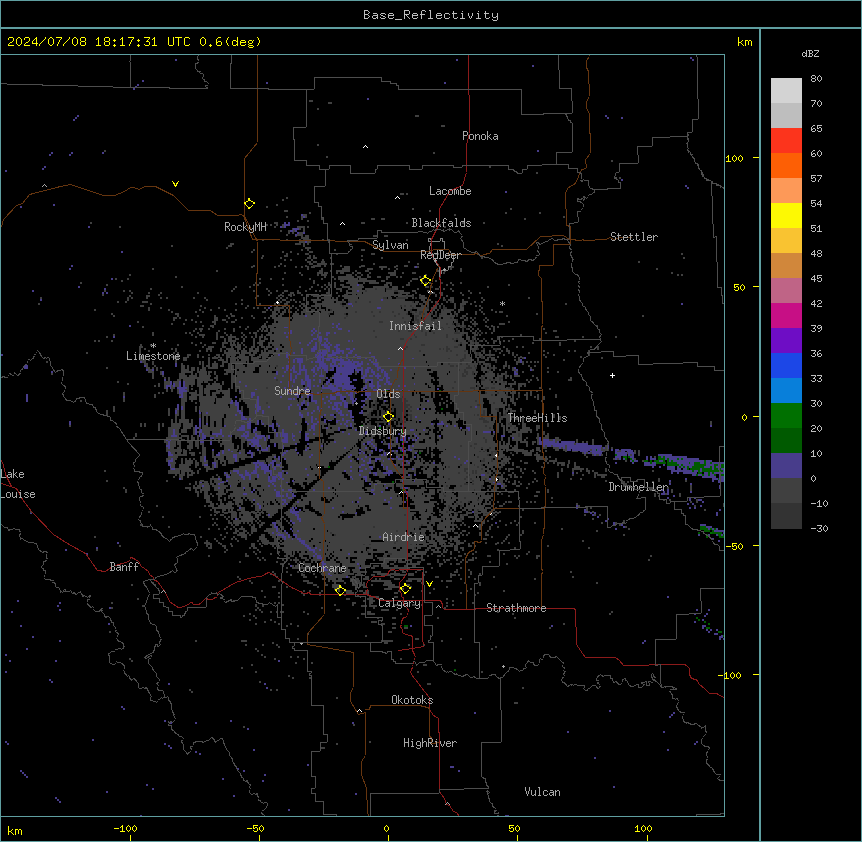Click the 2024/07/08 18:17:31 UTC timestamp

(99, 42)
